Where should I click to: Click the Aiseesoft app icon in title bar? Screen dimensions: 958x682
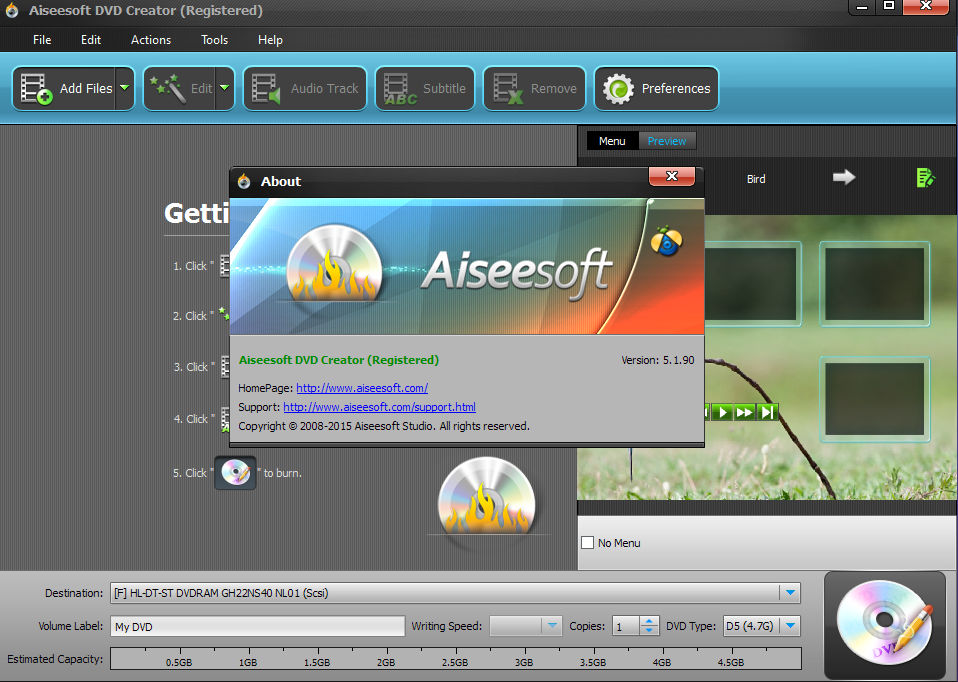(x=12, y=11)
